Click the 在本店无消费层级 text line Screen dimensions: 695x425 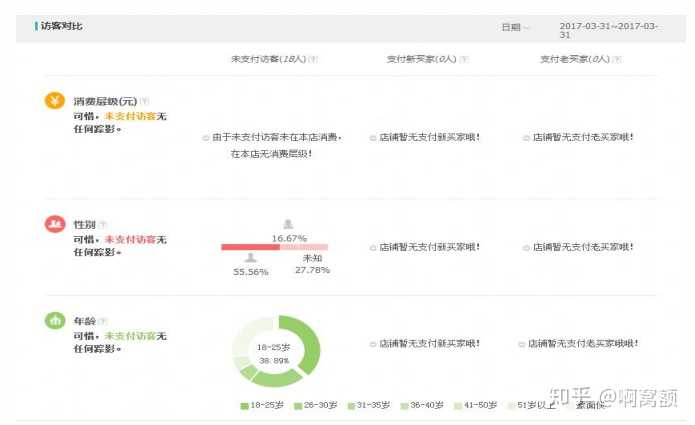[271, 154]
